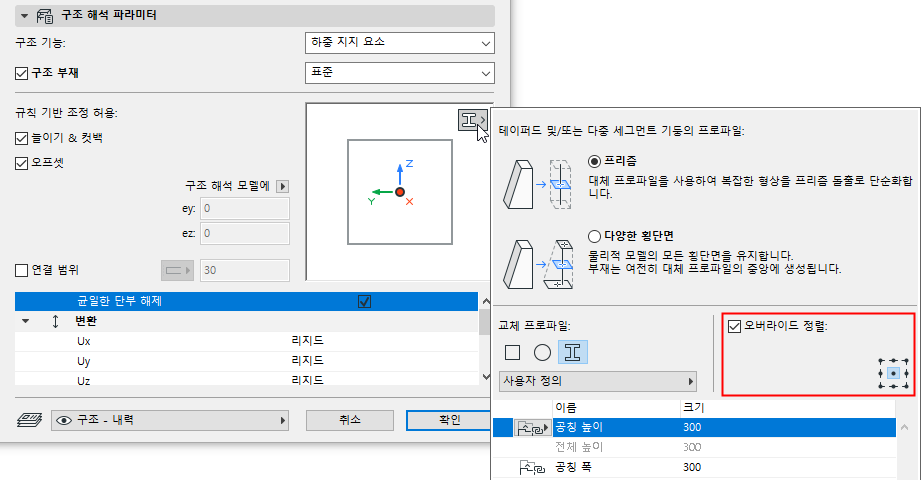921x480 pixels.
Task: Open the 연결 범위 shape selector button
Action: coord(177,270)
